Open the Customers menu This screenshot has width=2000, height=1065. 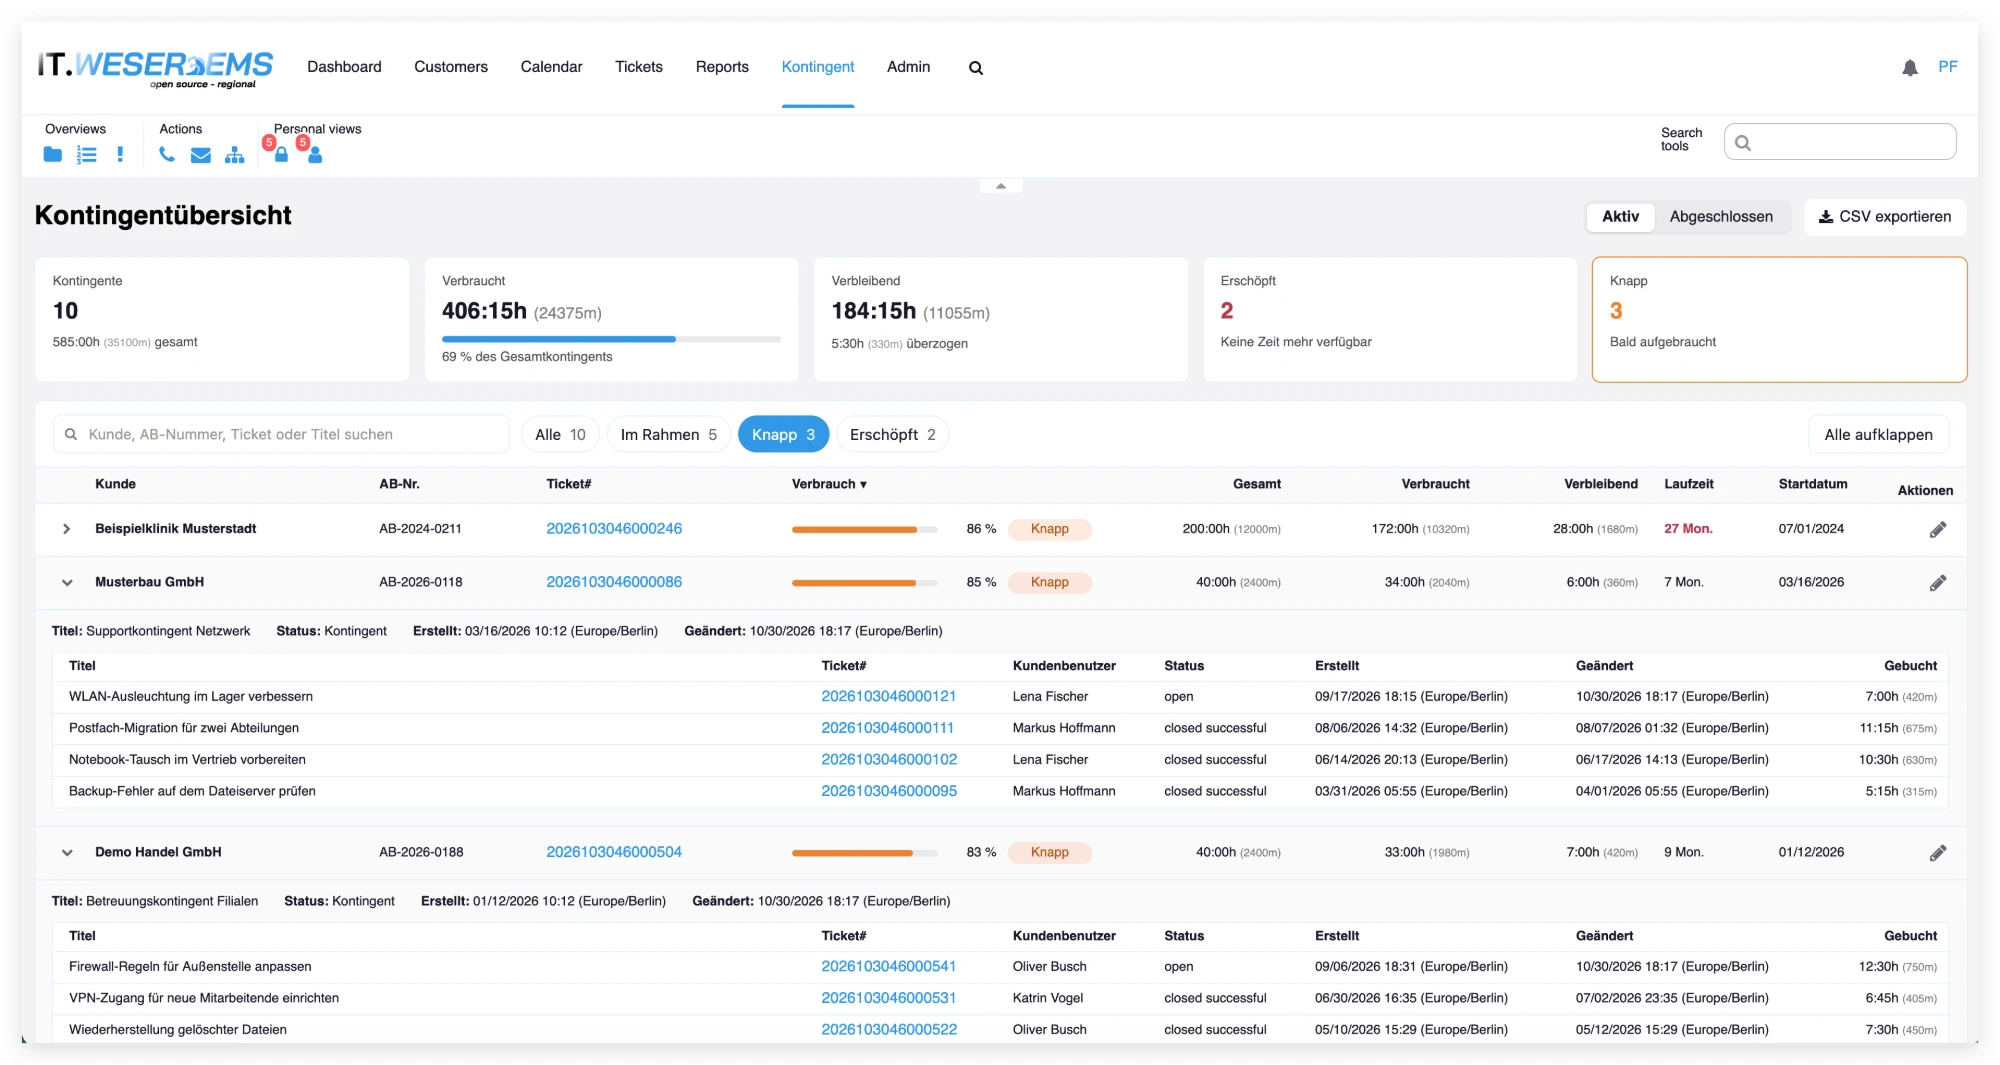[451, 67]
